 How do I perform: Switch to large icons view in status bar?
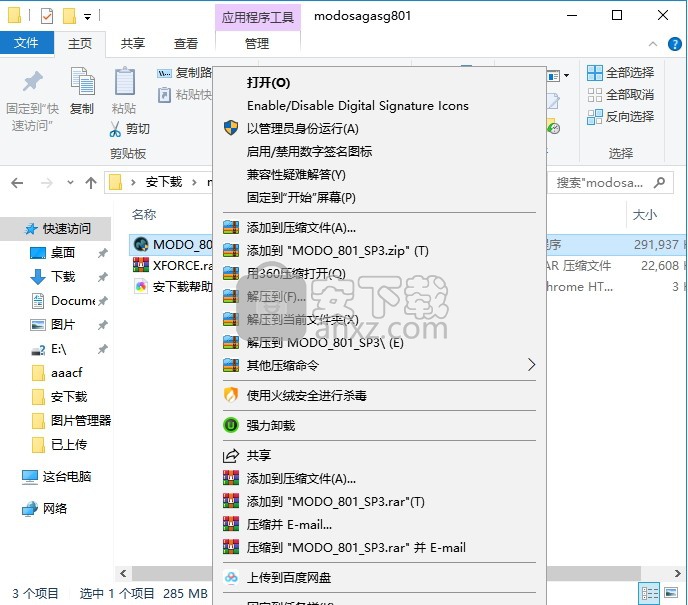[671, 594]
